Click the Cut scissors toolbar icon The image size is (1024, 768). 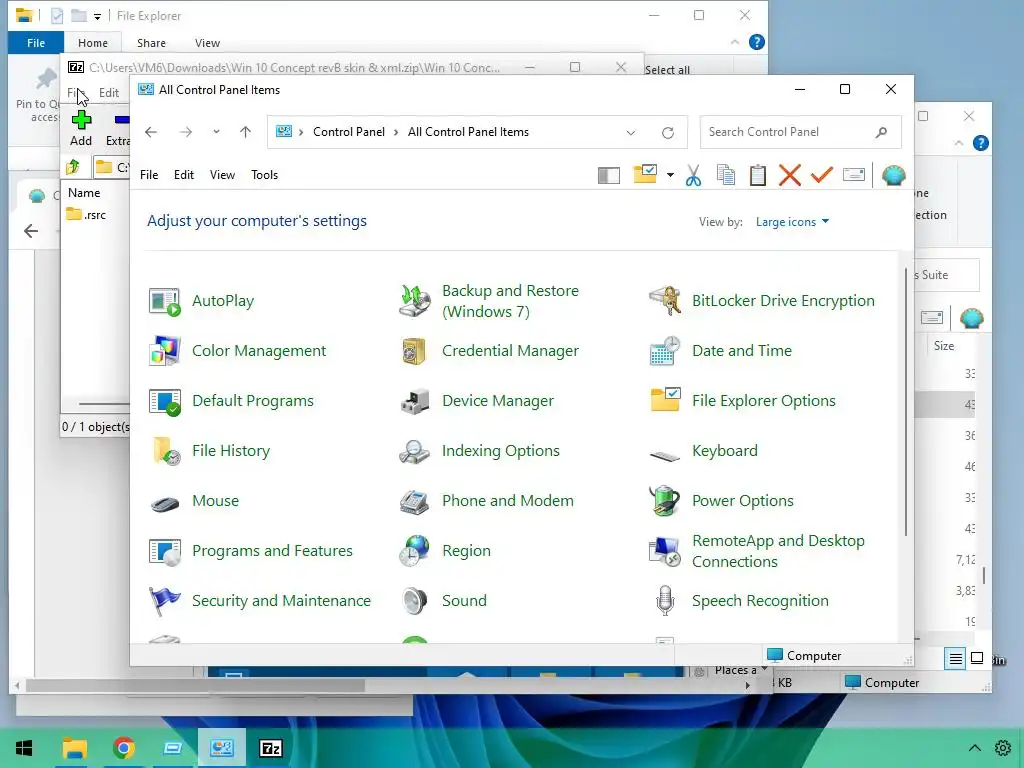(693, 175)
